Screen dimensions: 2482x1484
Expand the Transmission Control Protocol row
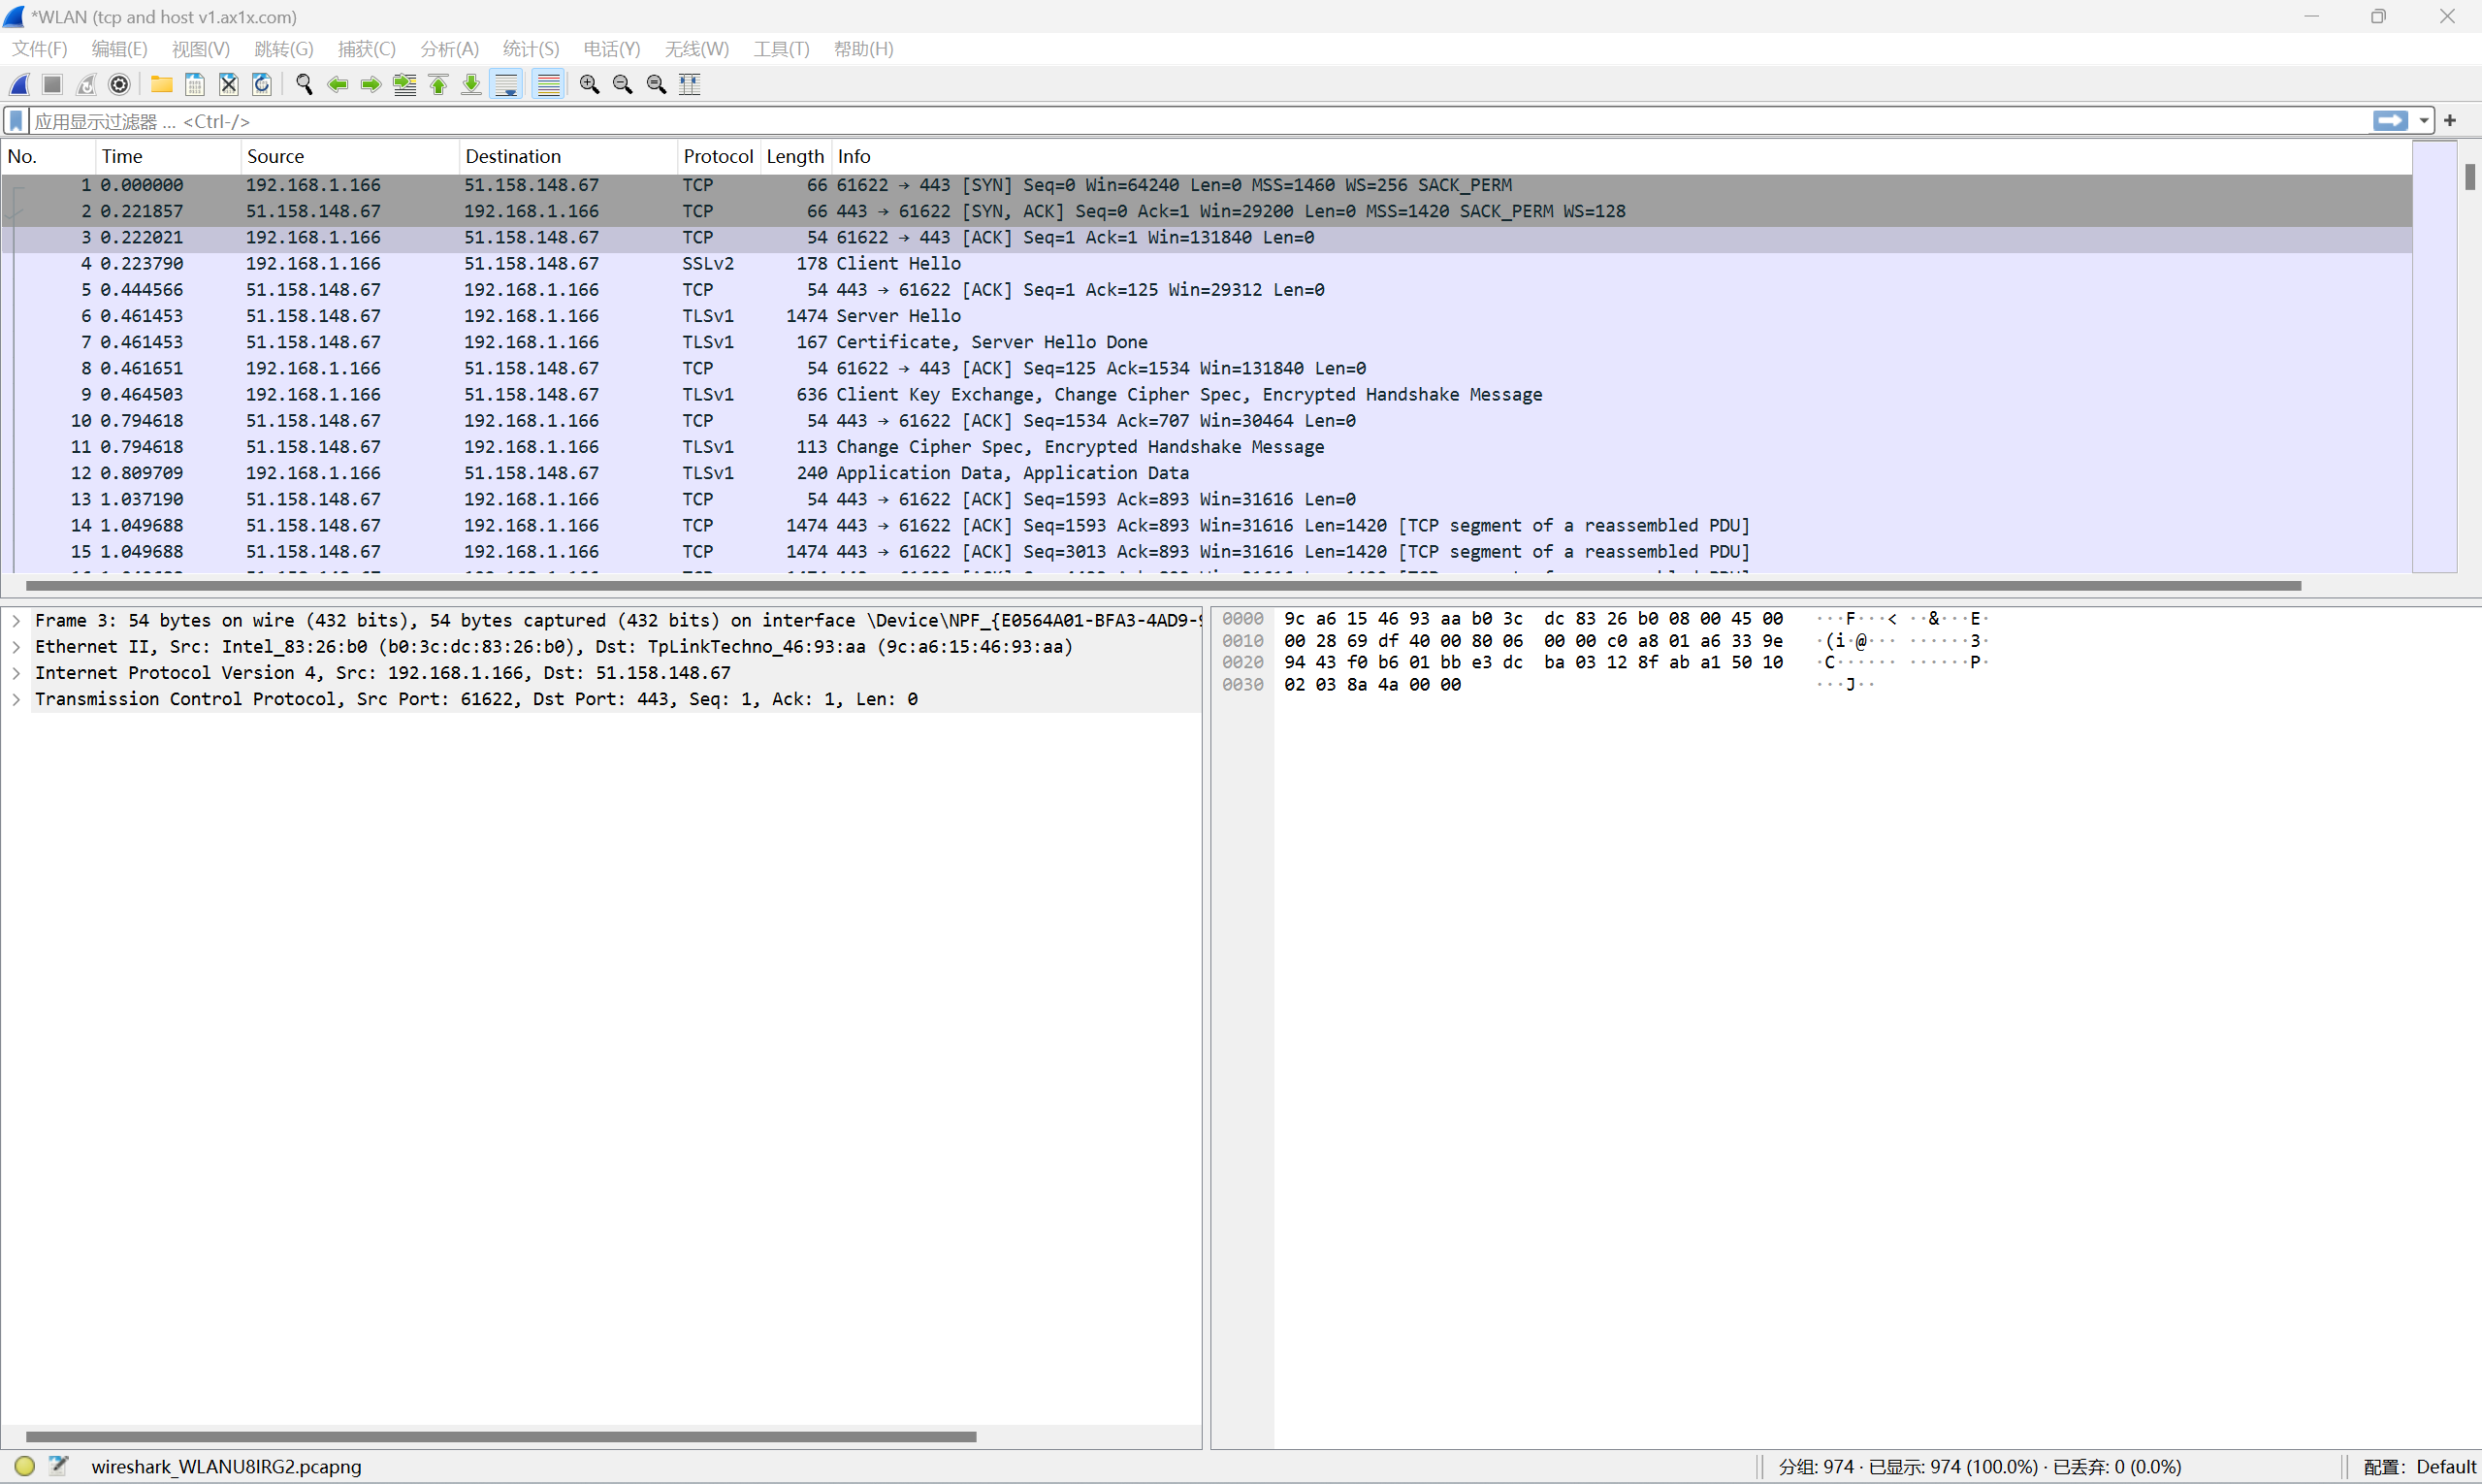[x=17, y=699]
